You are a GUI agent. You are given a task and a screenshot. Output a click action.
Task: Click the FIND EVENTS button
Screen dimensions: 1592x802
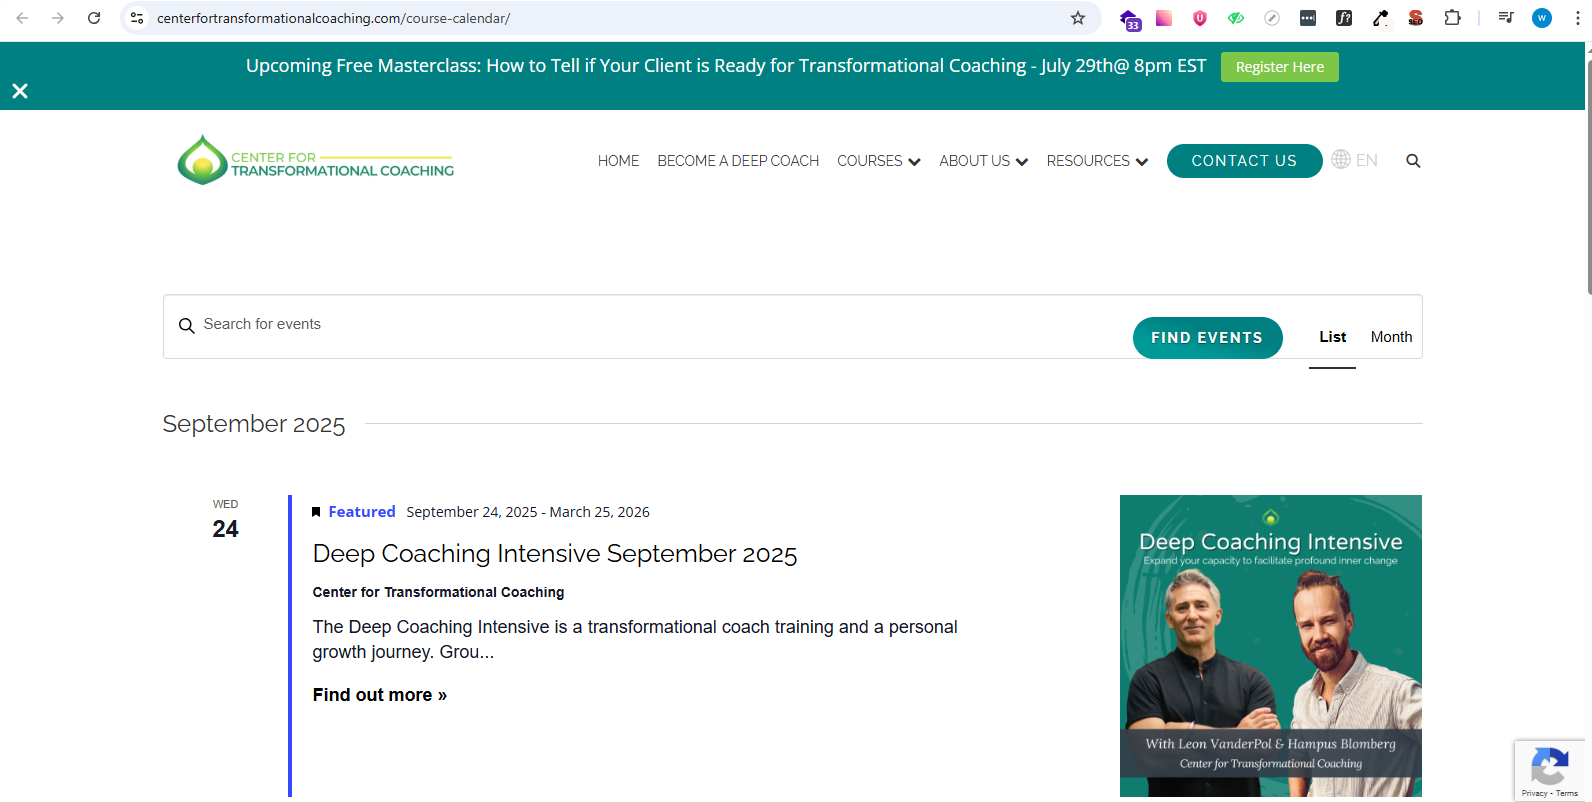[1207, 338]
